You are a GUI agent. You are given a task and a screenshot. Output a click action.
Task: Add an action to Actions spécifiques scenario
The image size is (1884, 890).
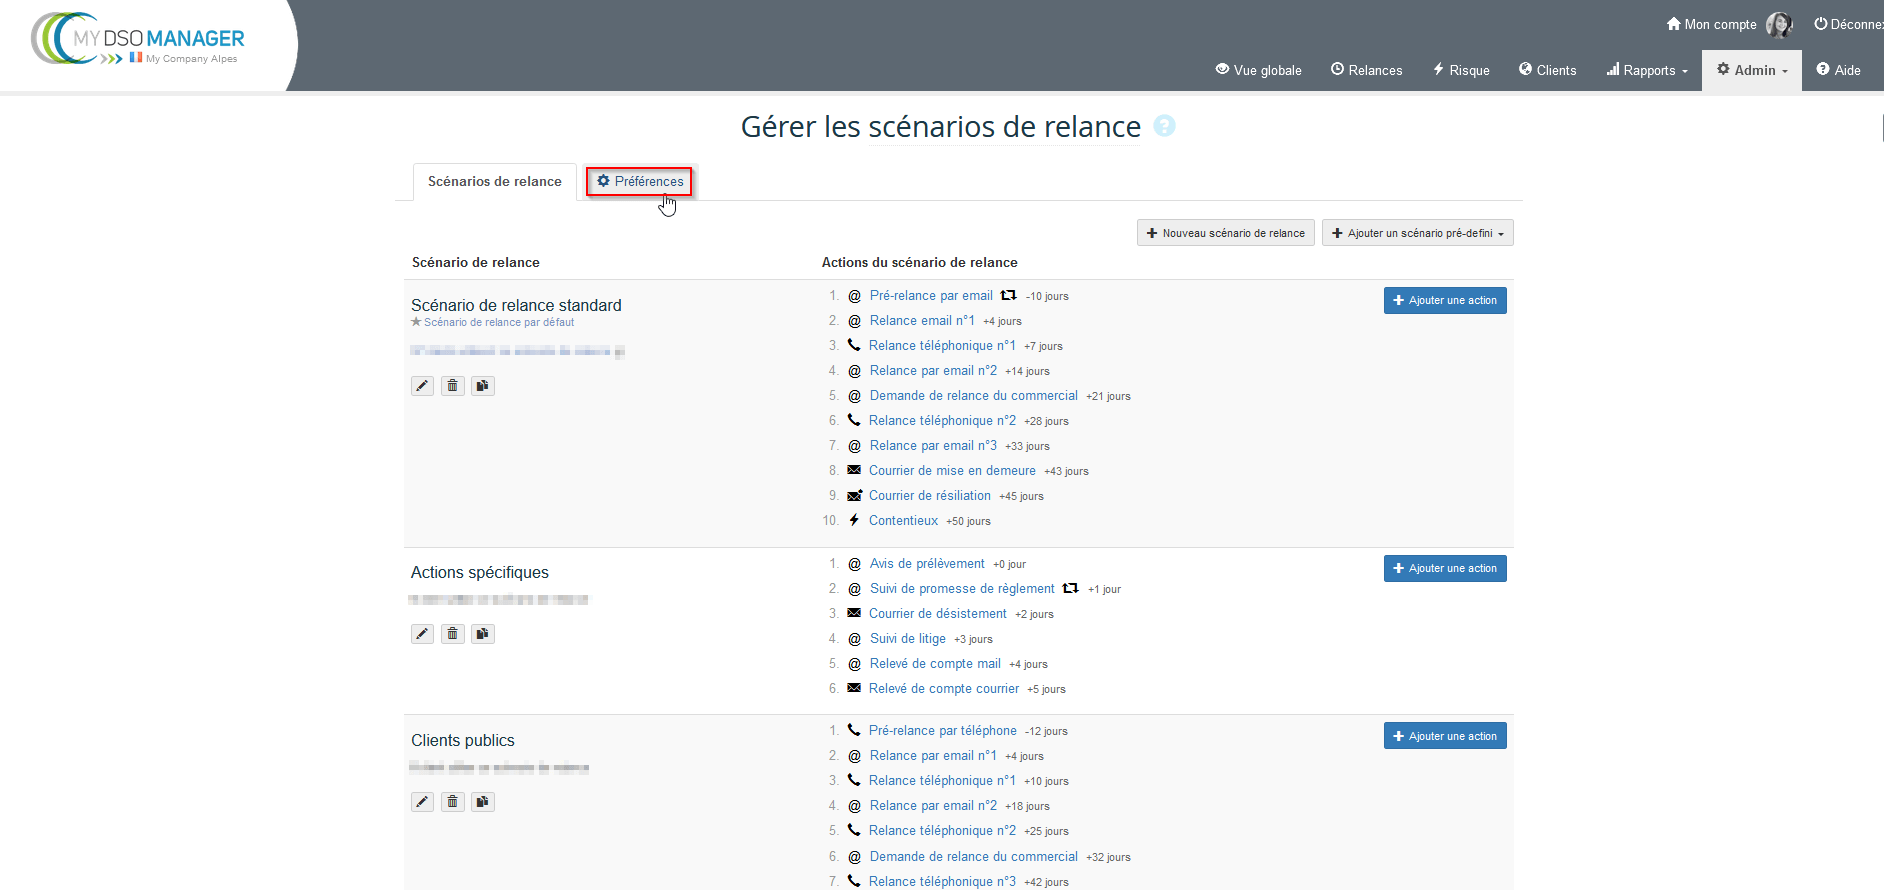click(x=1444, y=569)
